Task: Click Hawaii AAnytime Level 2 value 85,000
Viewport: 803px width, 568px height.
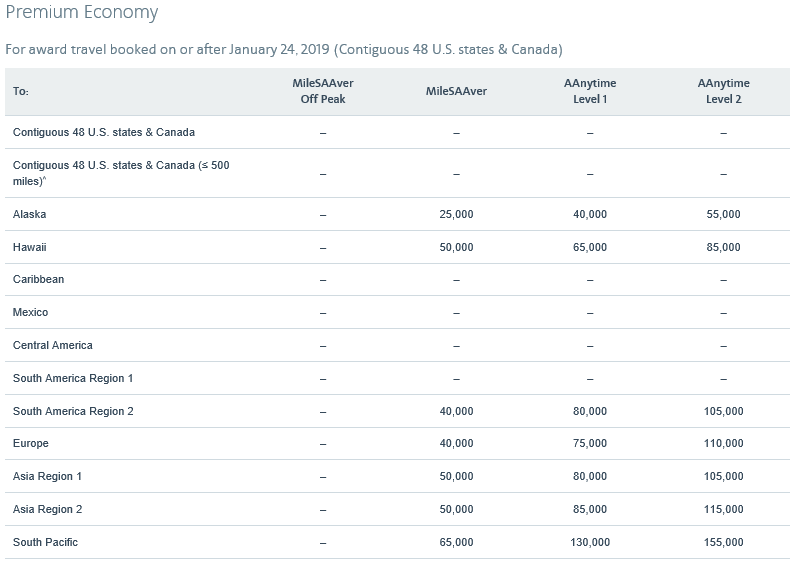Action: point(723,247)
